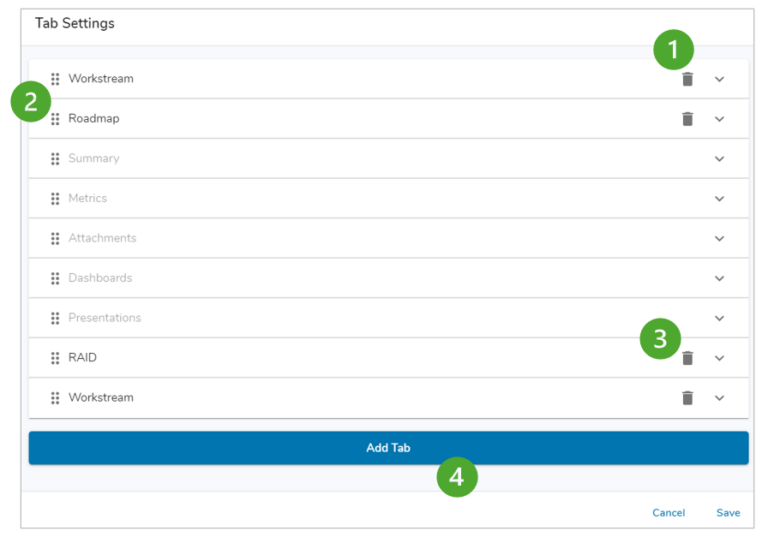This screenshot has width=768, height=537.
Task: Expand the Workstream row above Roadmap
Action: click(x=720, y=79)
